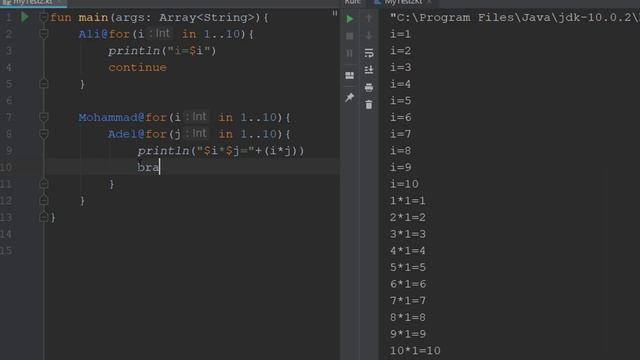
Task: Collapse fold at Ali loop closing brace
Action: pos(44,84)
